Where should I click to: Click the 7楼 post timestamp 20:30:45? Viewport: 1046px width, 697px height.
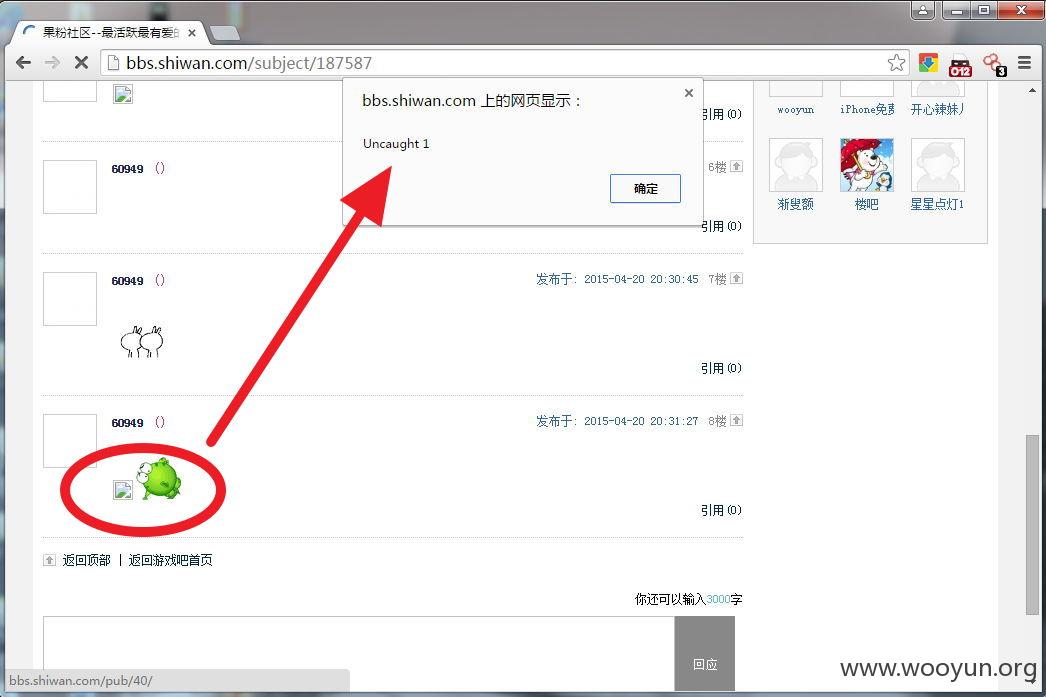[641, 279]
